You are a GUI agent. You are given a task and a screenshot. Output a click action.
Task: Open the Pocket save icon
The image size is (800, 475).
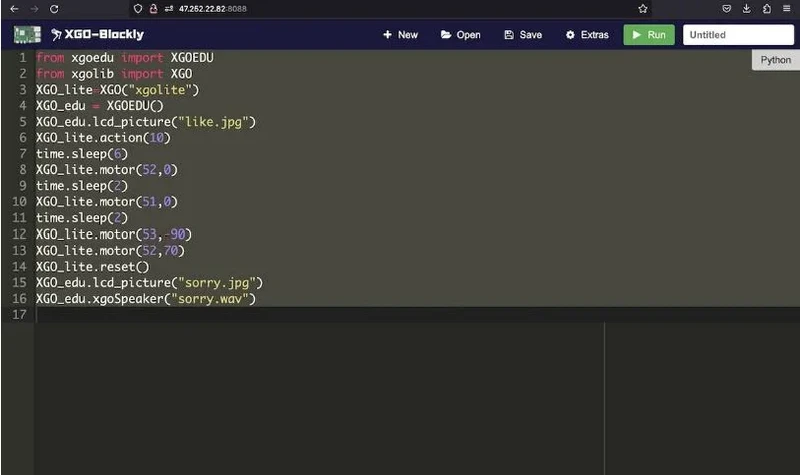click(727, 9)
